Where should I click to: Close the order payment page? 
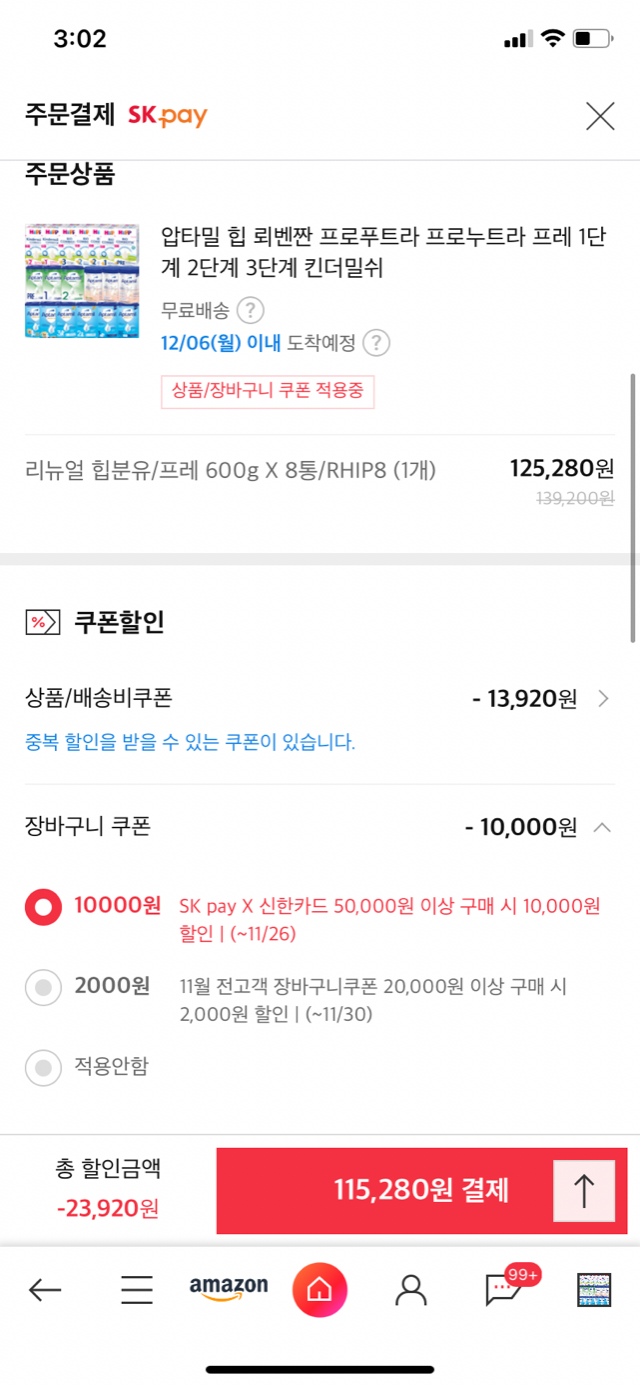coord(600,116)
